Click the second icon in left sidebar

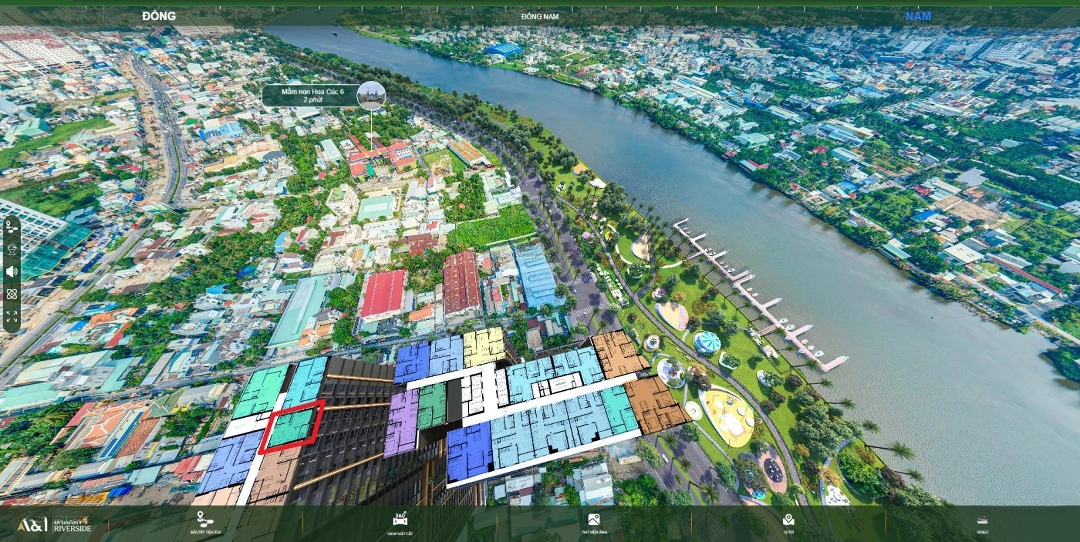(12, 248)
